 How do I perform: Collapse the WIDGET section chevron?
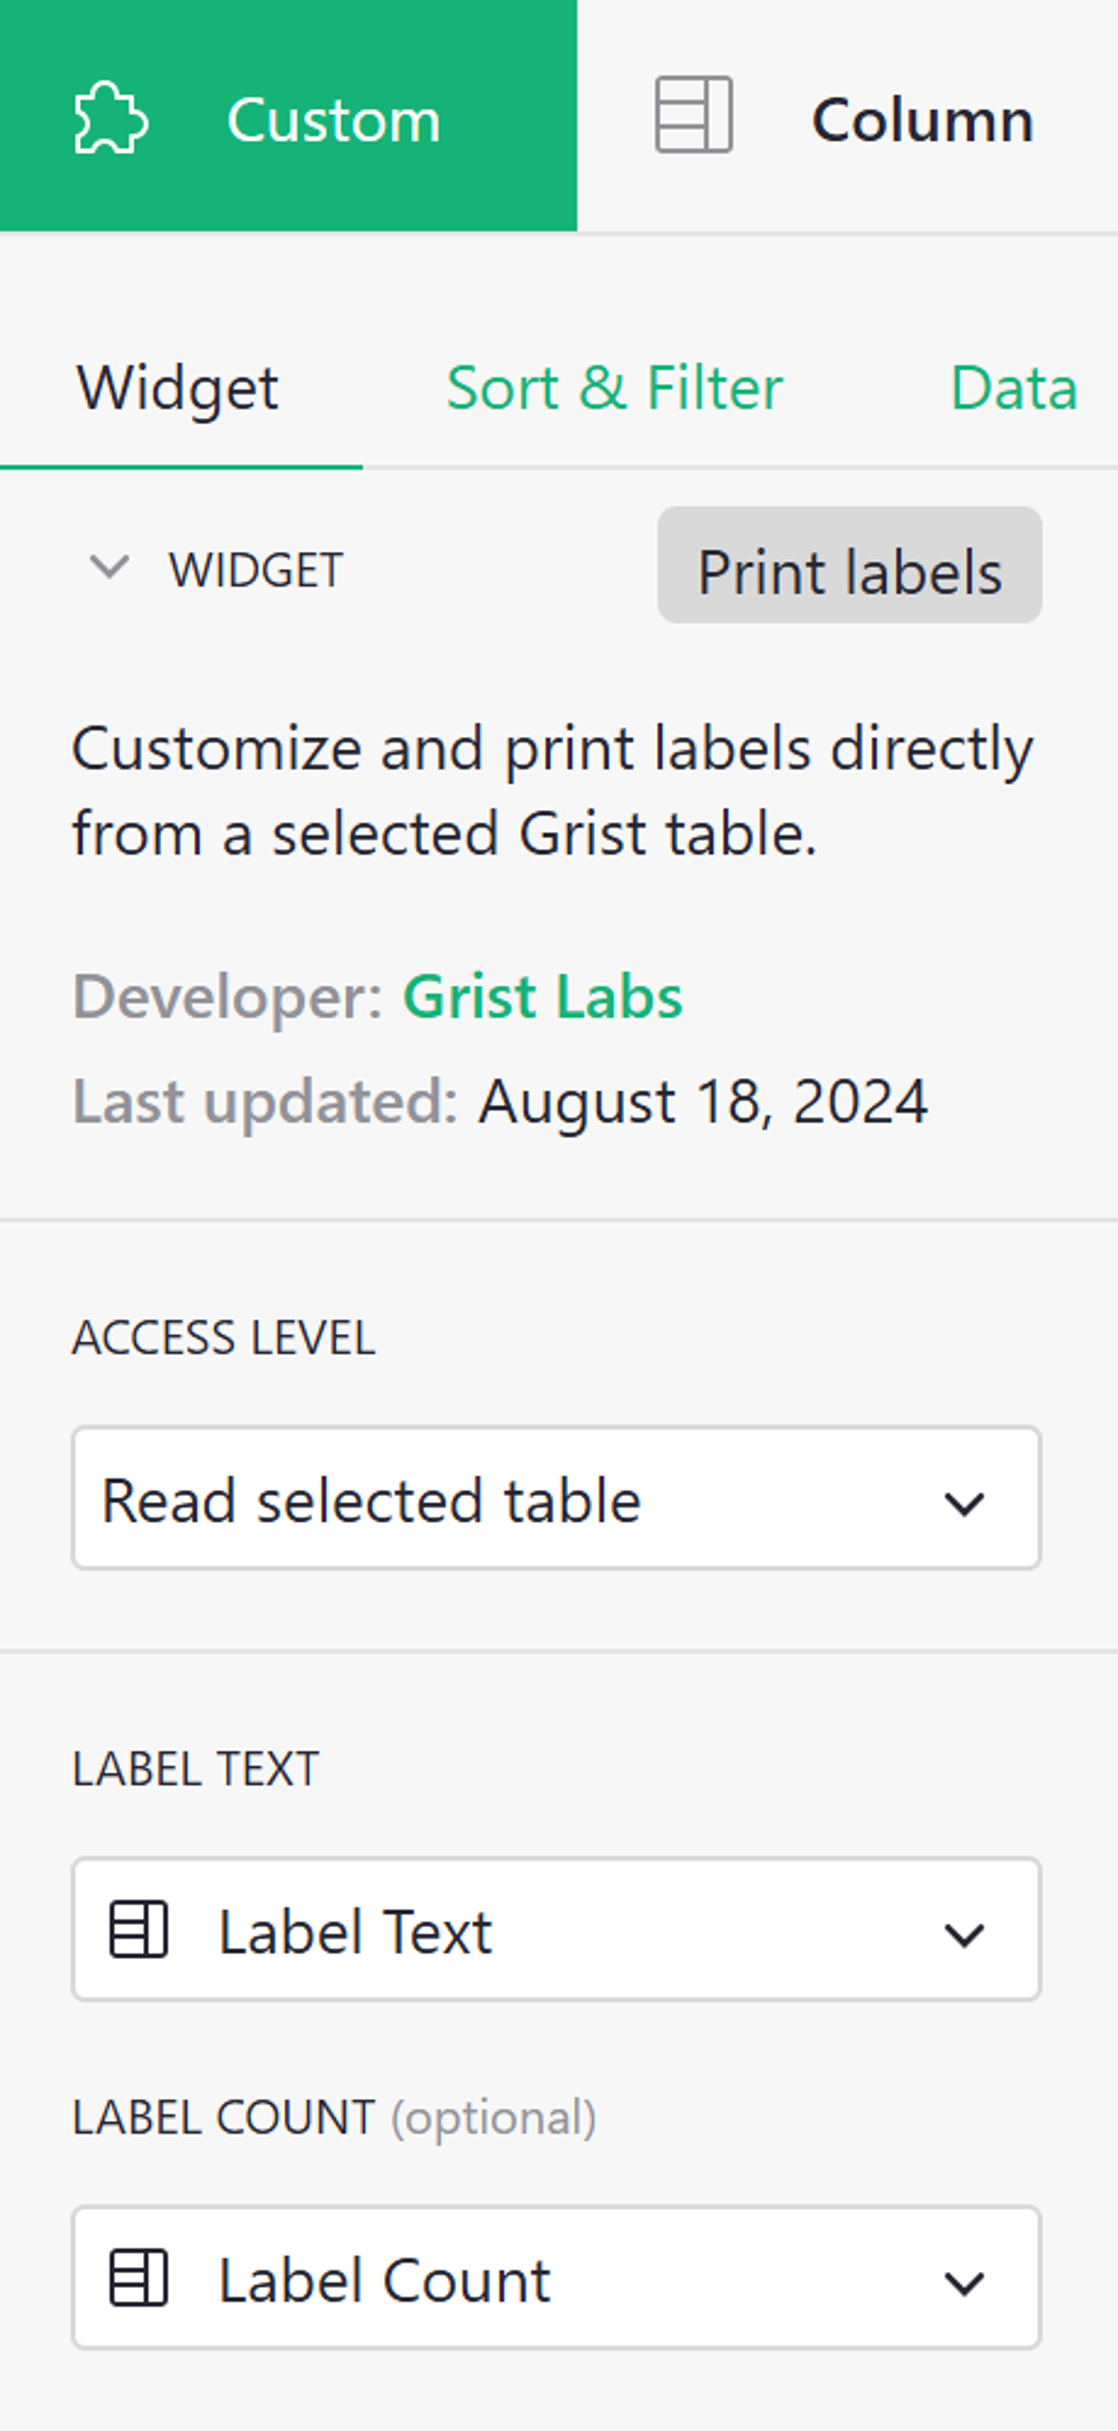pyautogui.click(x=109, y=568)
